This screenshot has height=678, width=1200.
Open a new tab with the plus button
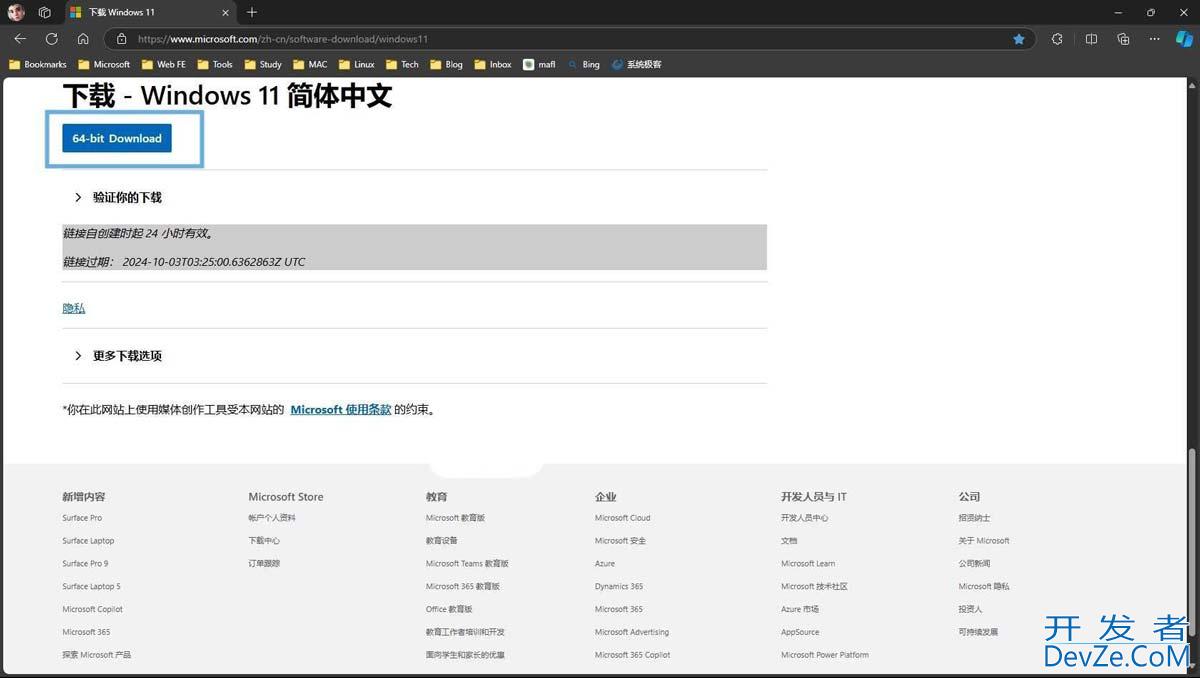252,12
